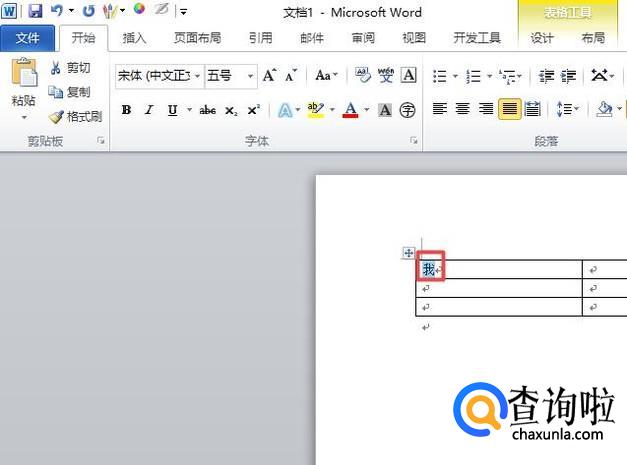Image resolution: width=627 pixels, height=465 pixels.
Task: Open the font name dropdown (宋体)
Action: point(197,76)
